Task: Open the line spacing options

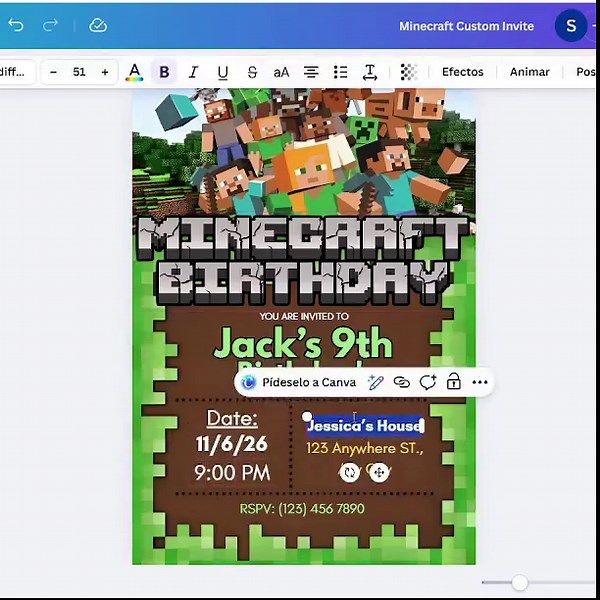Action: (x=370, y=72)
